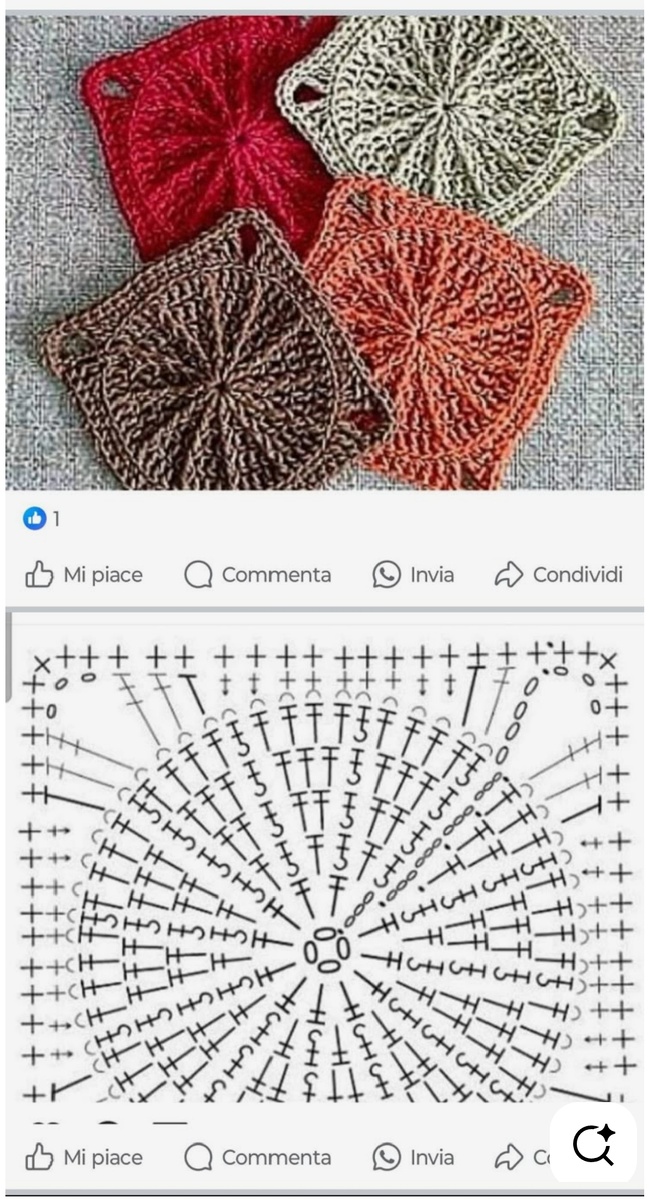Tap Commenta below the crochet diagram

coord(258,1157)
